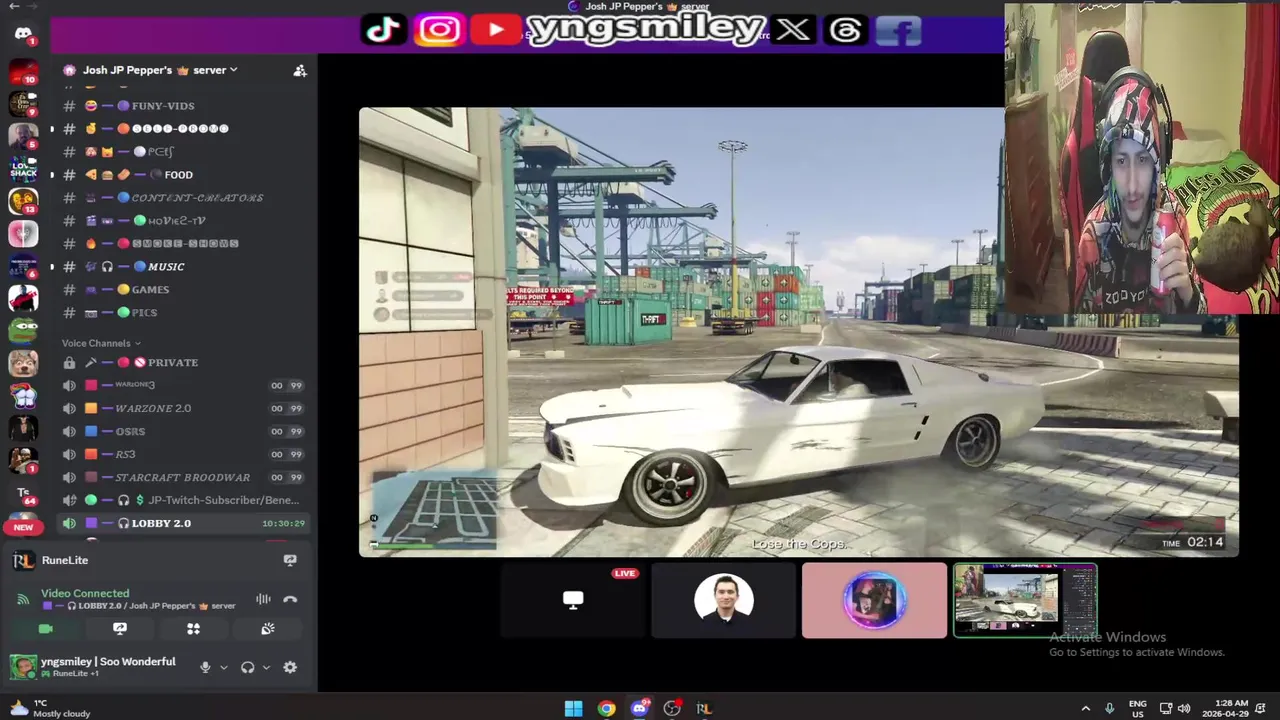Open the X logo in banner
This screenshot has height=720, width=1280.
(793, 31)
